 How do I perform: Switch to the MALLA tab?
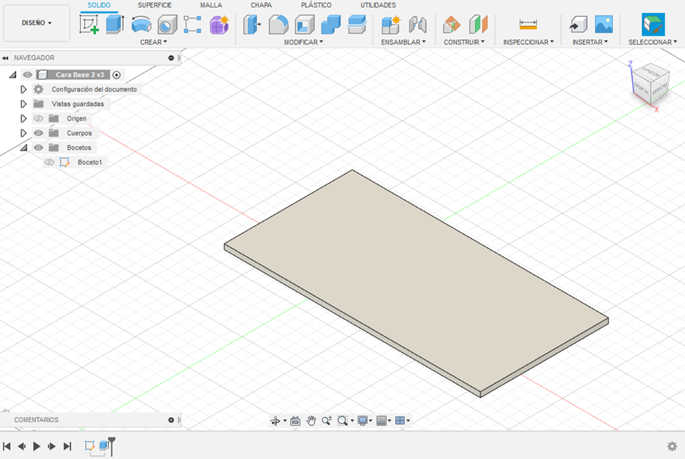[211, 5]
